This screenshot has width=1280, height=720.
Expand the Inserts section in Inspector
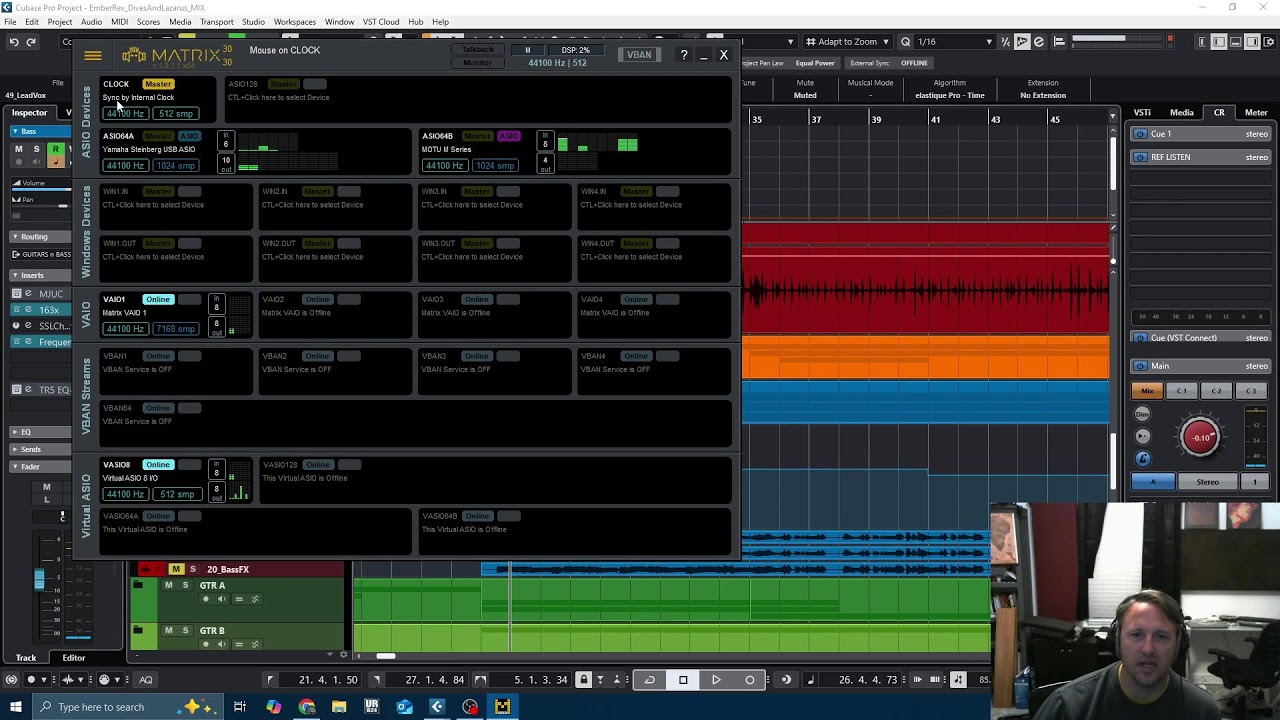tap(40, 275)
